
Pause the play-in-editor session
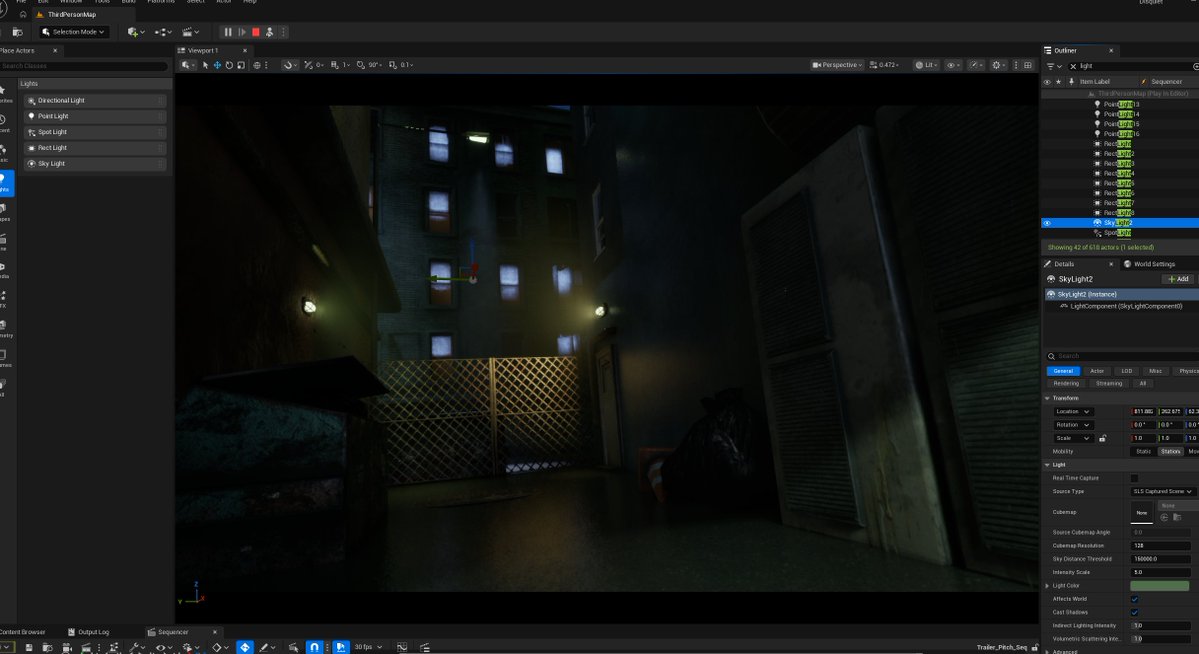tap(227, 32)
